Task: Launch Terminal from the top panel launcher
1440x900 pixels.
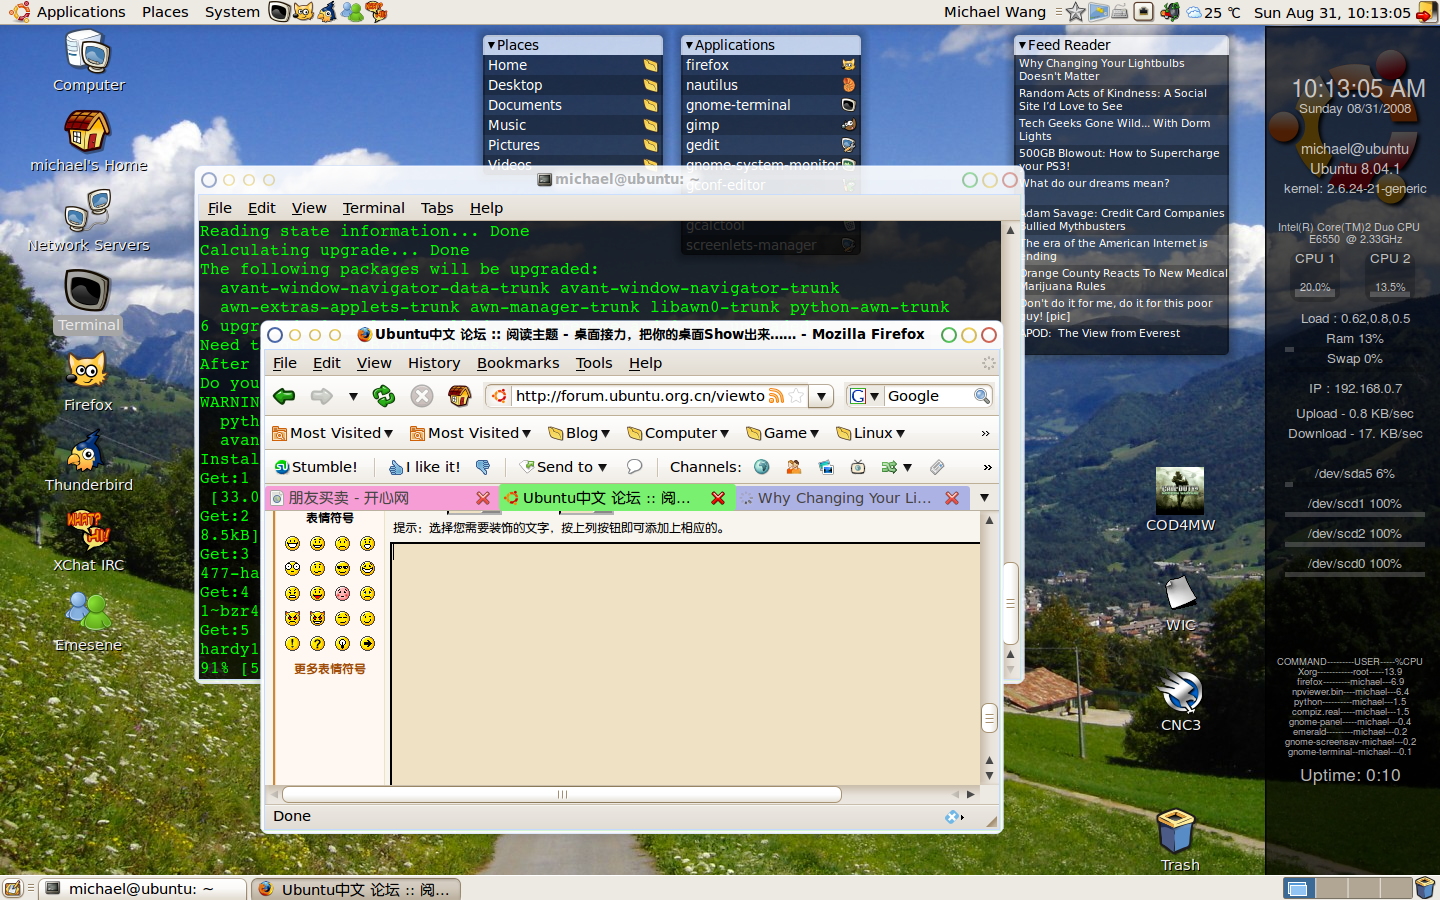Action: tap(280, 12)
